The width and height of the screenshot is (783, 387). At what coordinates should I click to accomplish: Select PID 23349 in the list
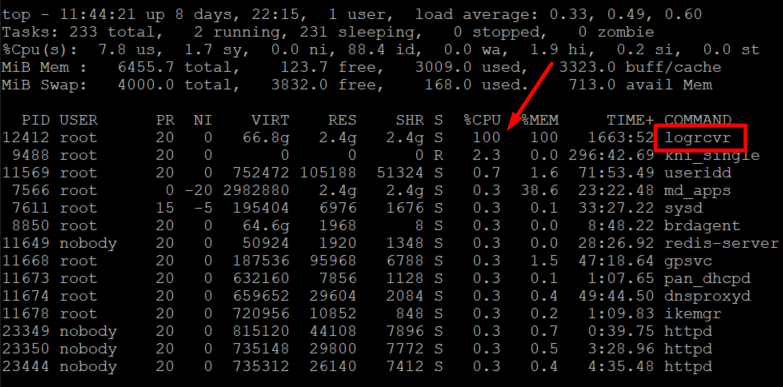26,332
